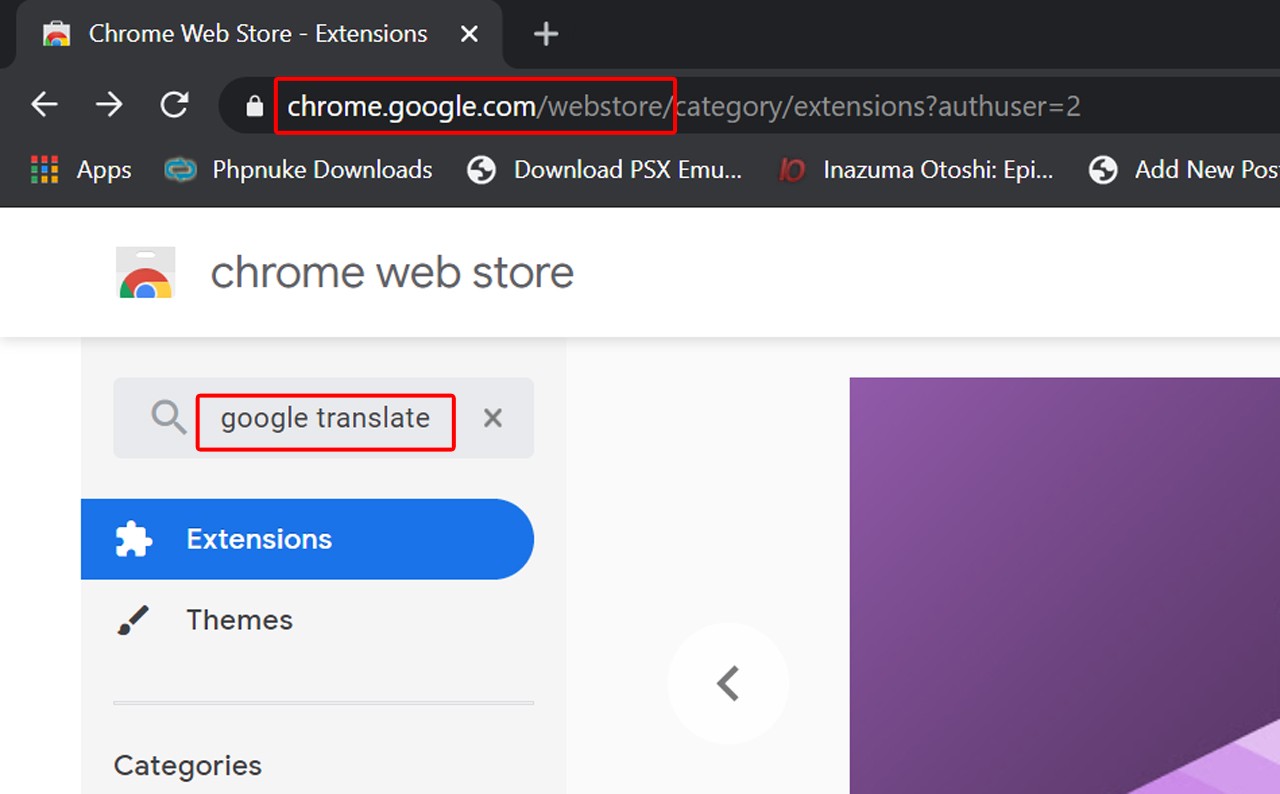1280x794 pixels.
Task: Click the Phpnuke Downloads bookmark icon
Action: point(180,169)
